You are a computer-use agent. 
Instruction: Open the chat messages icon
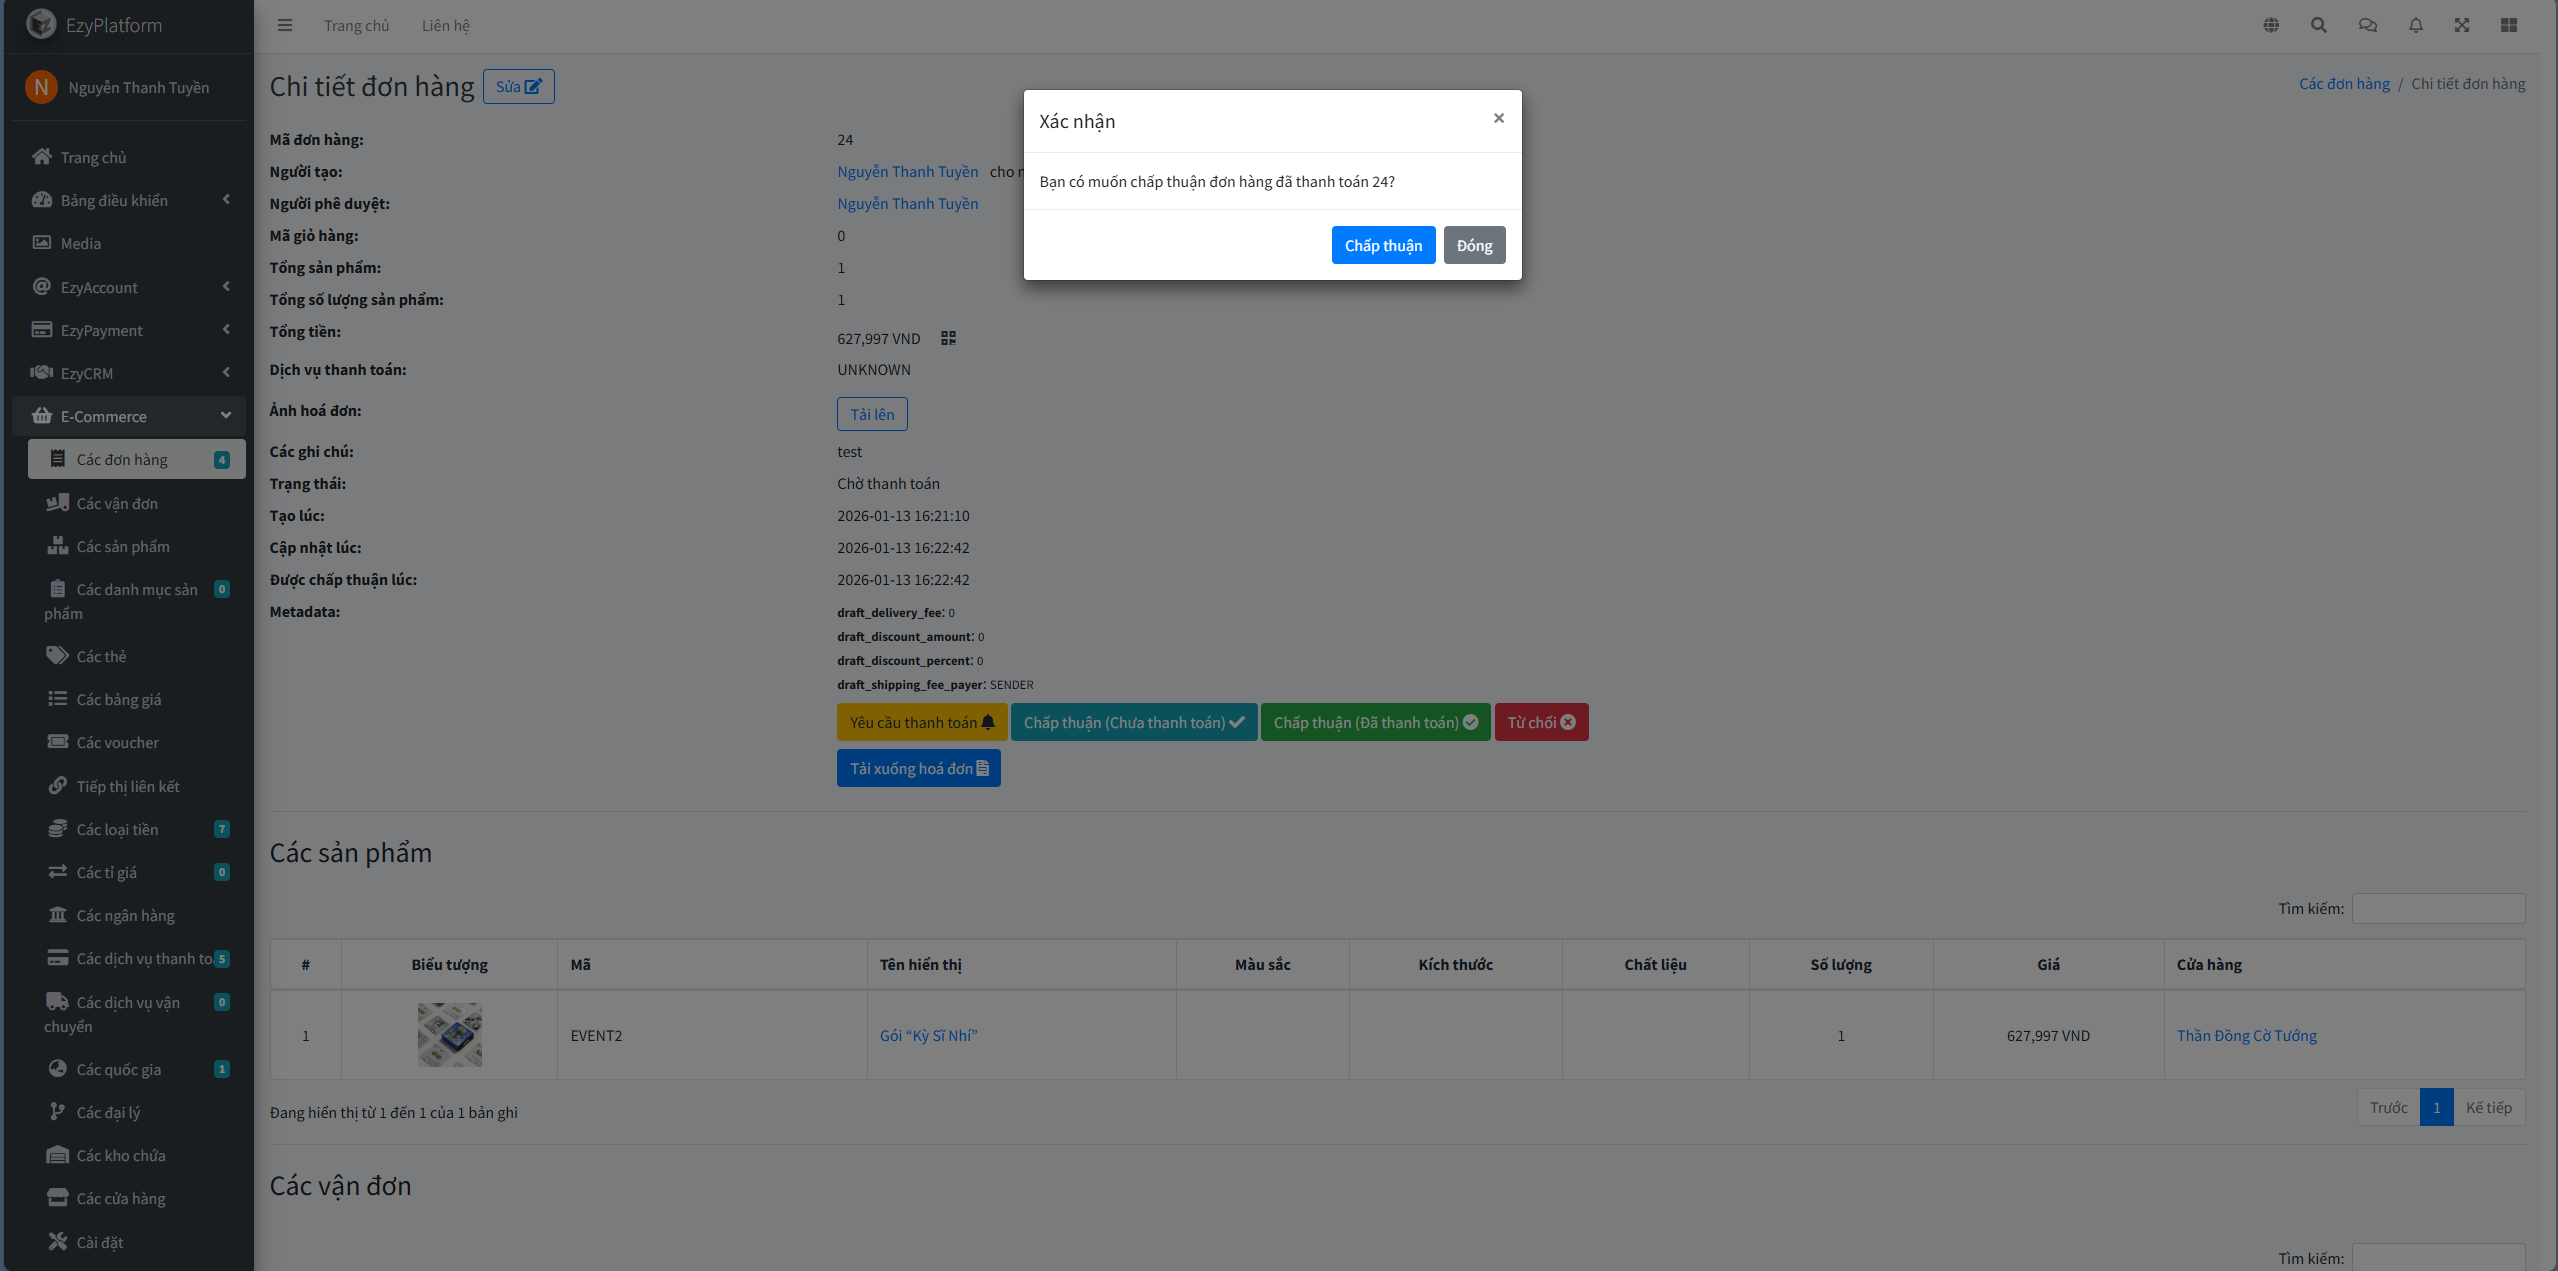2367,25
